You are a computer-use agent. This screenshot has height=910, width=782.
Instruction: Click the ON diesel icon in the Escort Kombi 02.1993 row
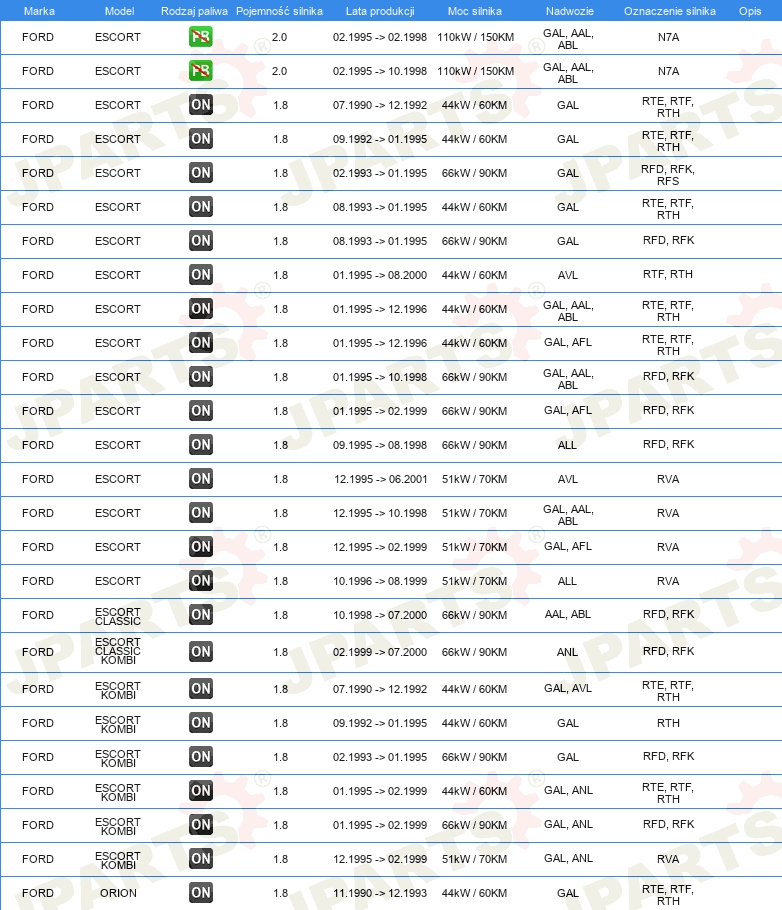[x=201, y=757]
